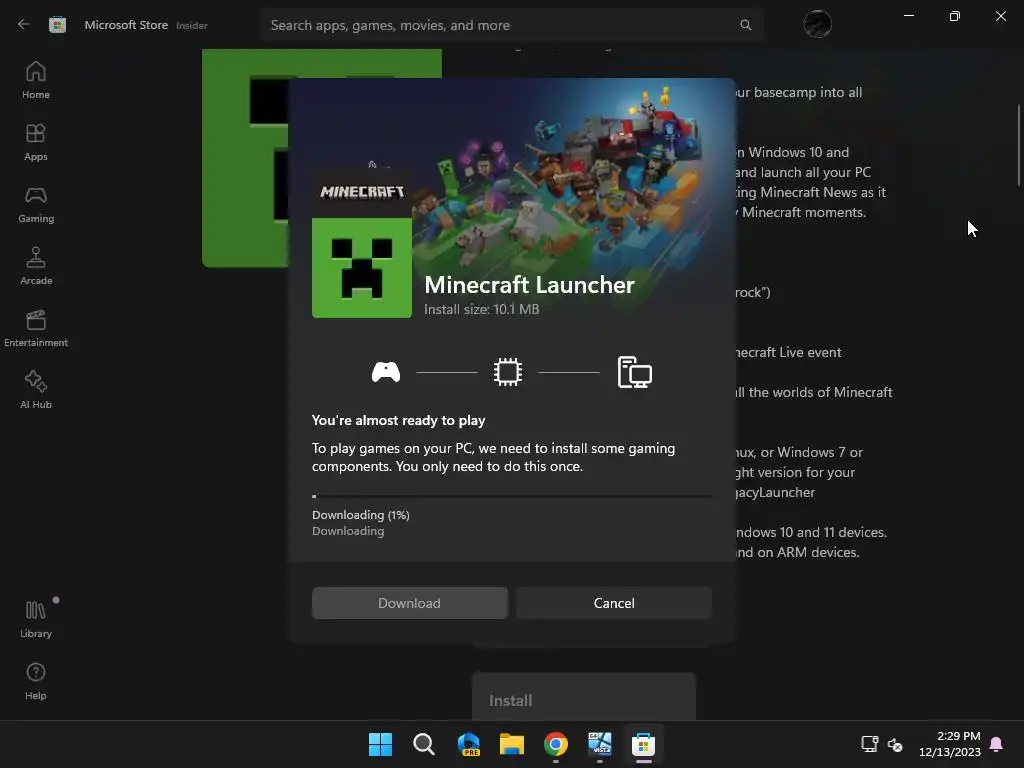Click the game controller step icon

[x=386, y=372]
